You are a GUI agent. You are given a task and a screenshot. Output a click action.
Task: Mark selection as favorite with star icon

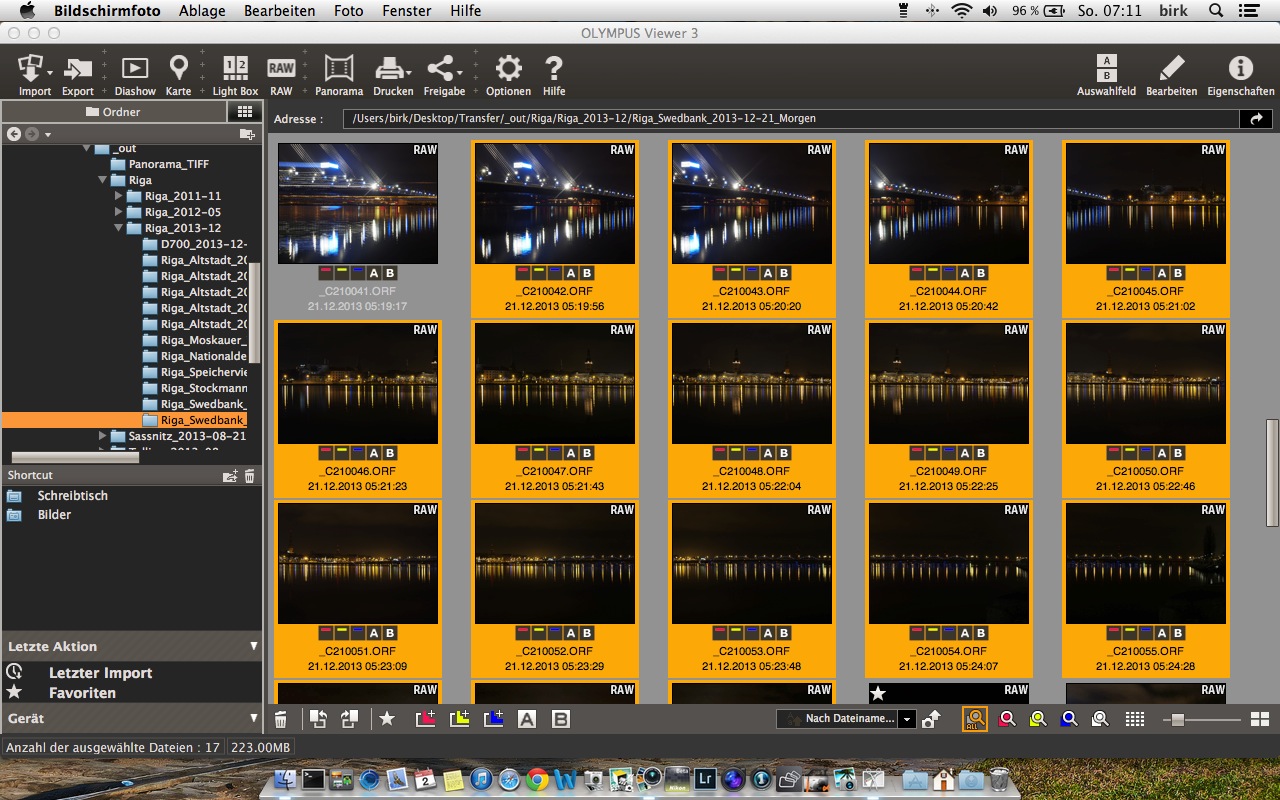(387, 719)
